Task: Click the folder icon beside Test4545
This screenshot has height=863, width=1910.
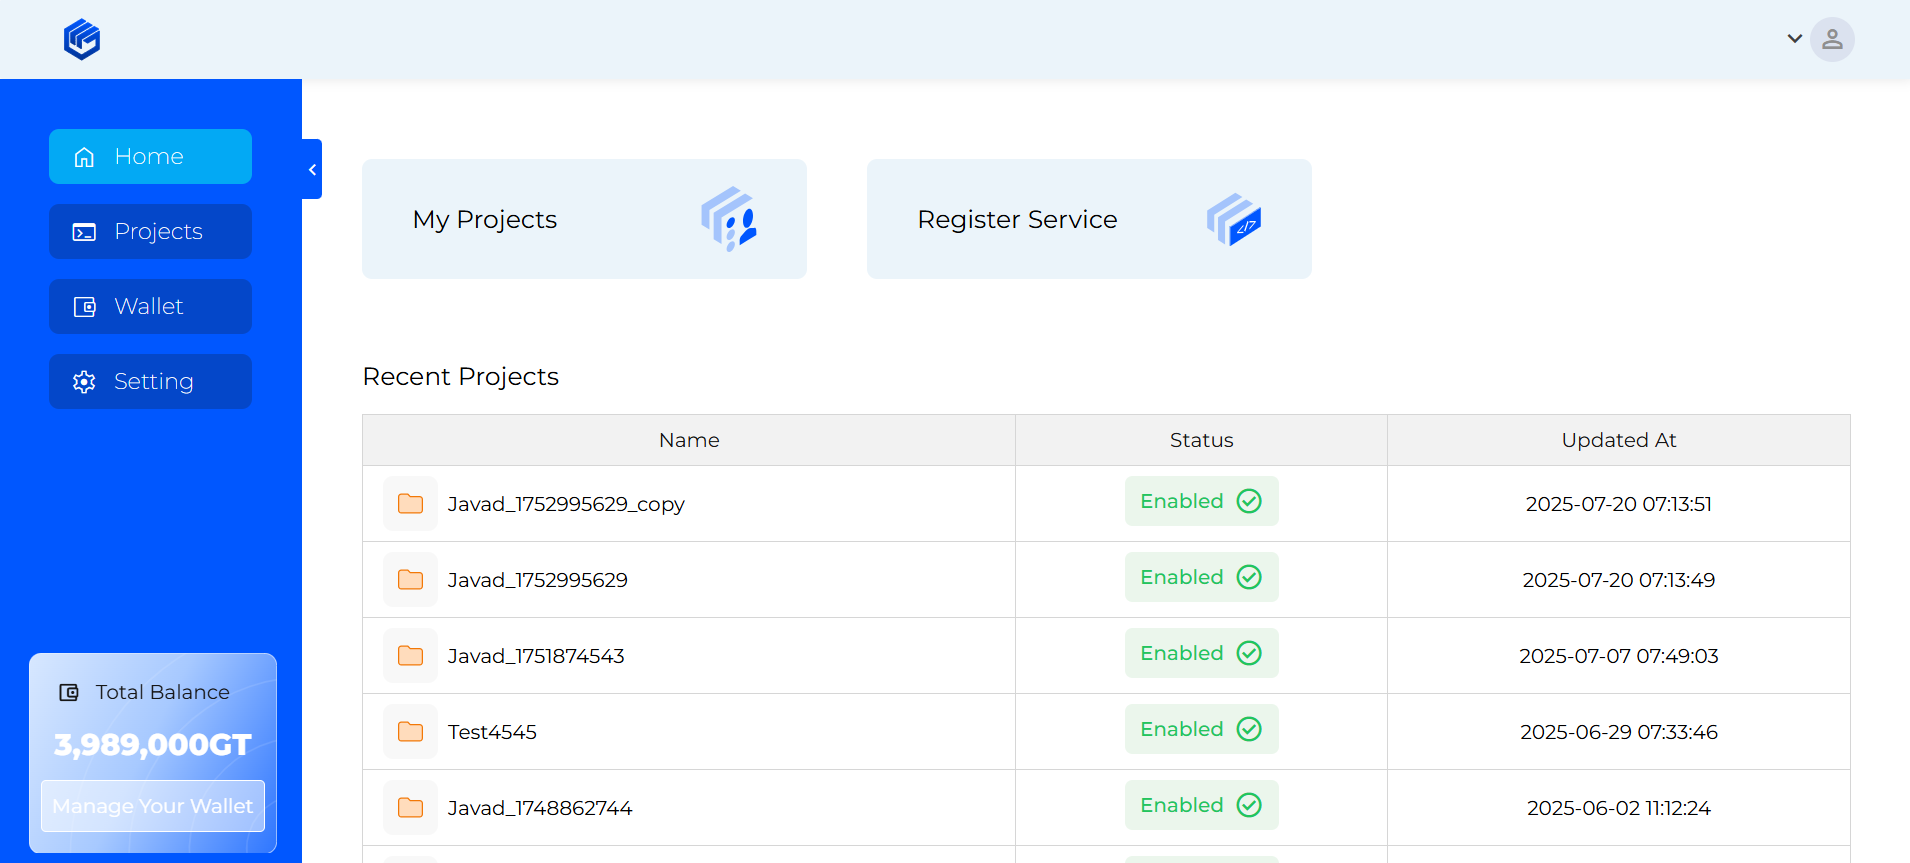Action: coord(410,732)
